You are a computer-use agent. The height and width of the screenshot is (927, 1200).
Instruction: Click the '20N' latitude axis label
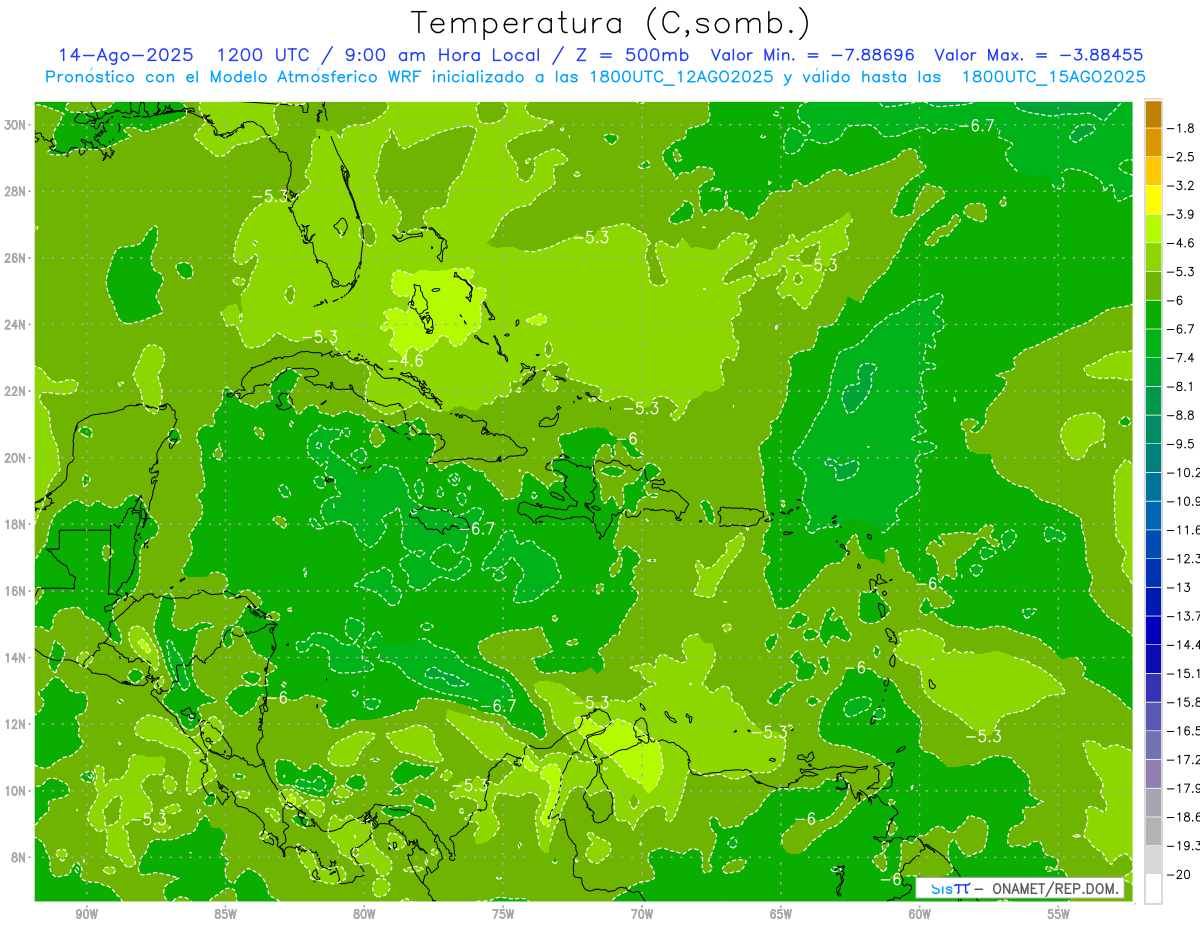tap(17, 458)
